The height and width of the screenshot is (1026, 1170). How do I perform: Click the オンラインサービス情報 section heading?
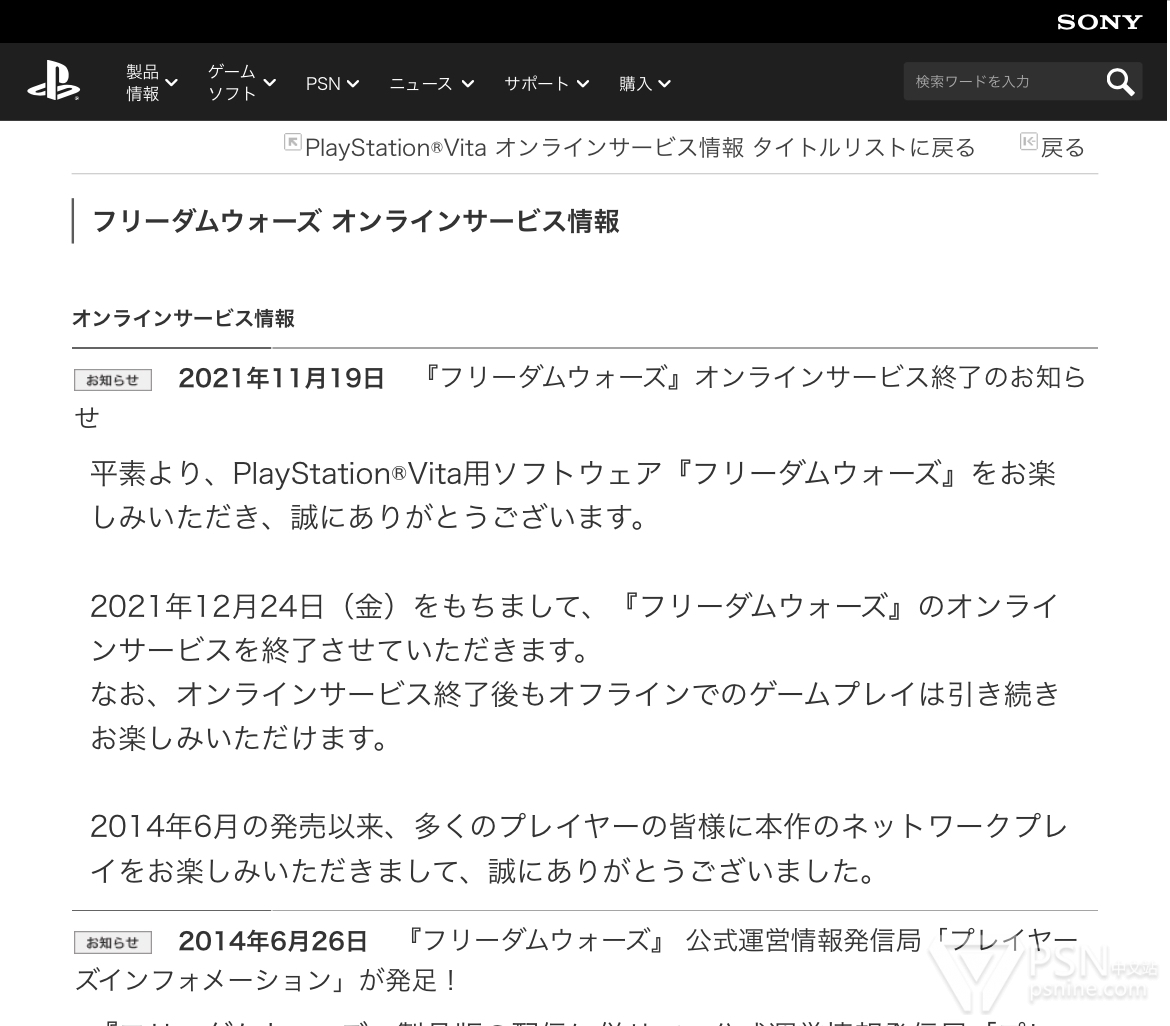coord(184,319)
